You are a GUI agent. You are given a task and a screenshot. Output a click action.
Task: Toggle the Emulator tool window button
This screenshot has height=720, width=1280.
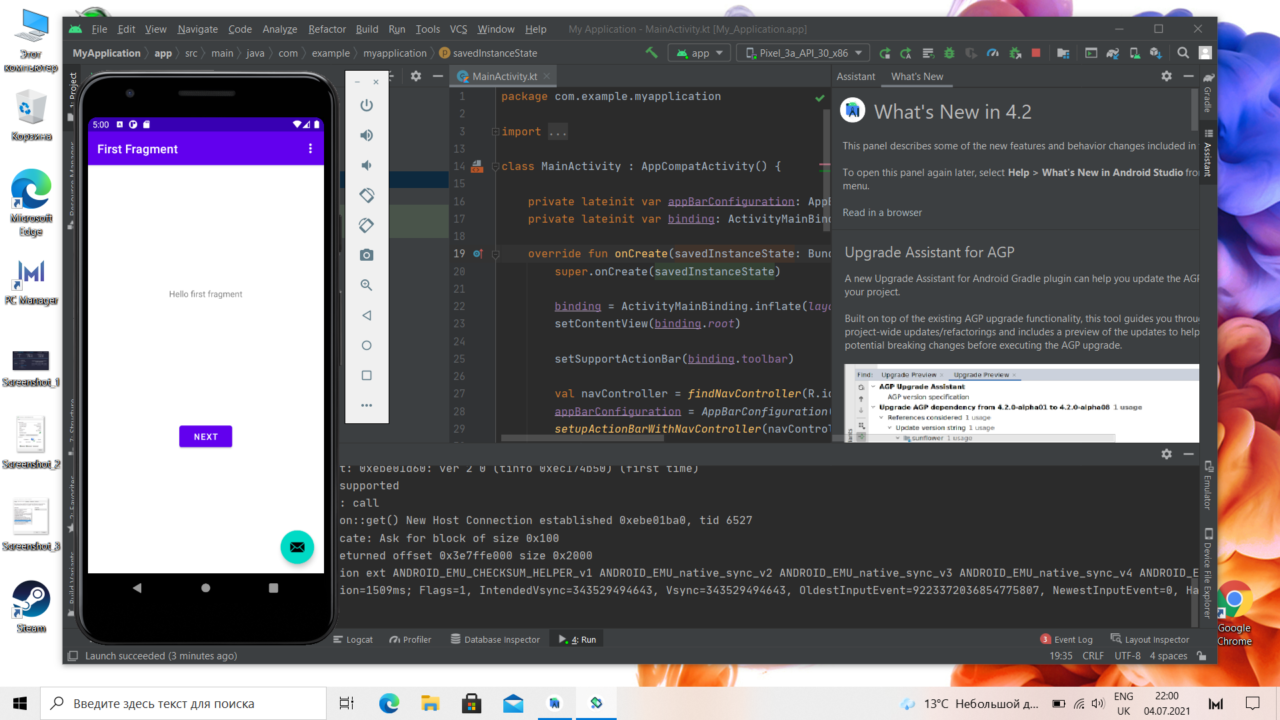point(1208,486)
